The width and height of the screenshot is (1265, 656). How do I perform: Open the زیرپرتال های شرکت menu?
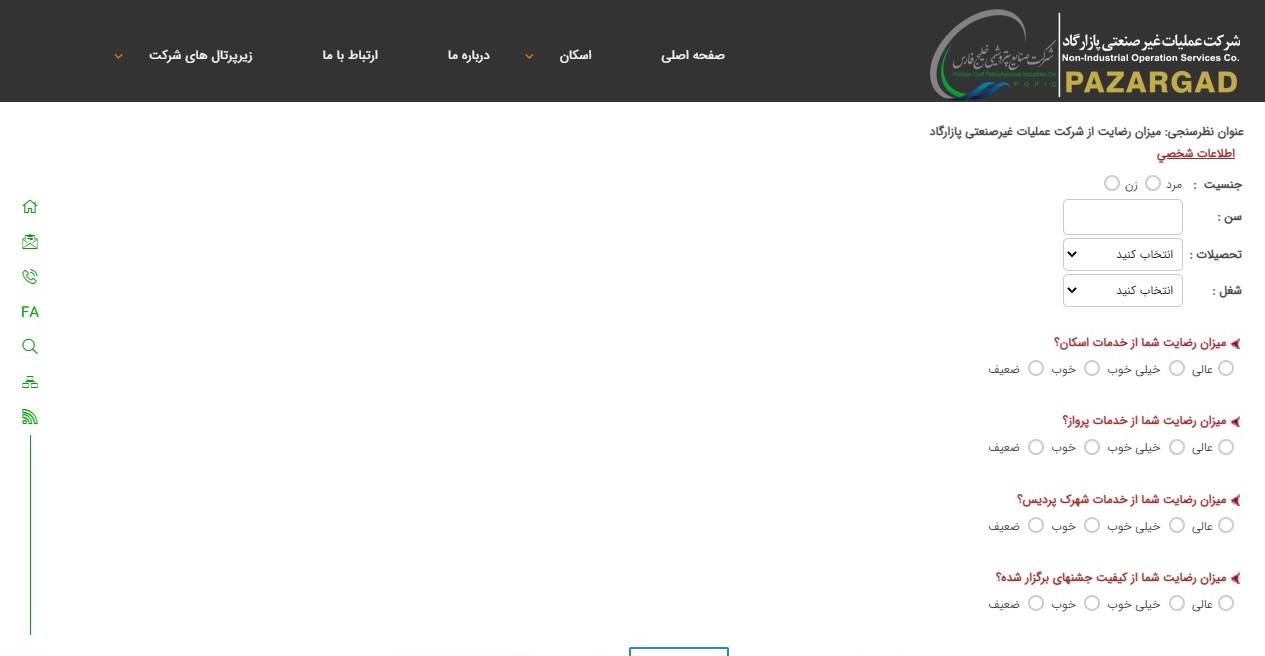tap(201, 55)
